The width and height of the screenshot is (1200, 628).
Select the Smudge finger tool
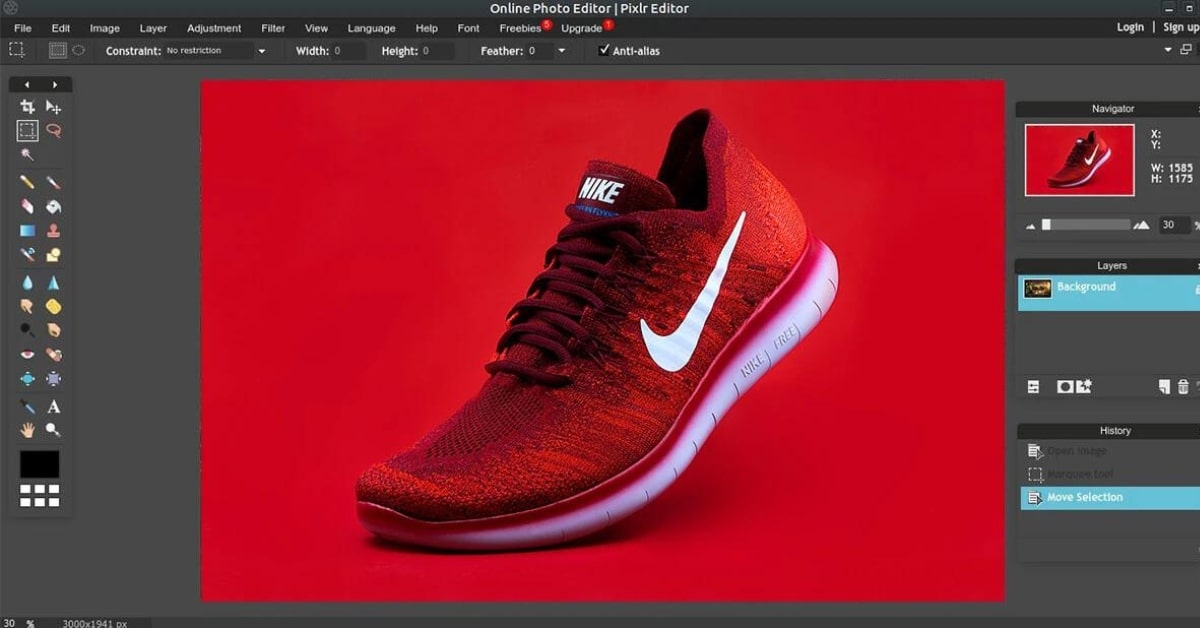27,306
